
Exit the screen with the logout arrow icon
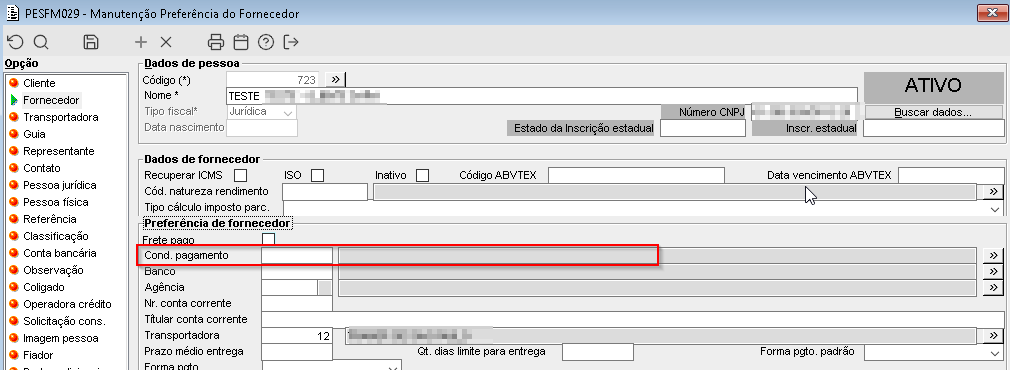[291, 43]
